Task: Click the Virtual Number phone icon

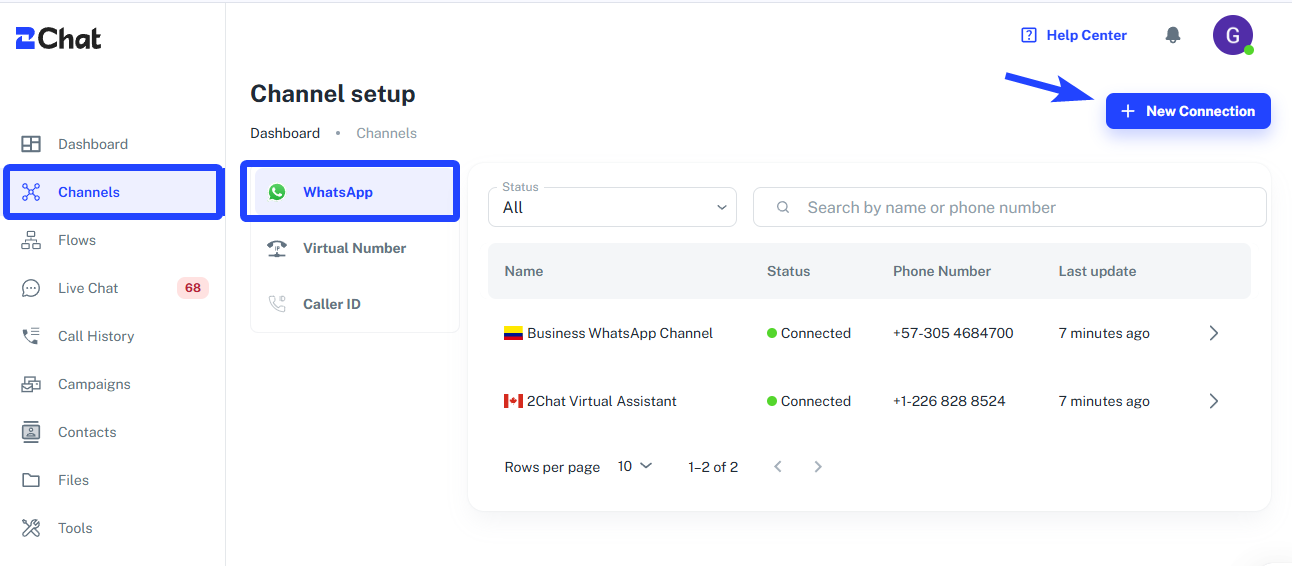Action: [277, 248]
